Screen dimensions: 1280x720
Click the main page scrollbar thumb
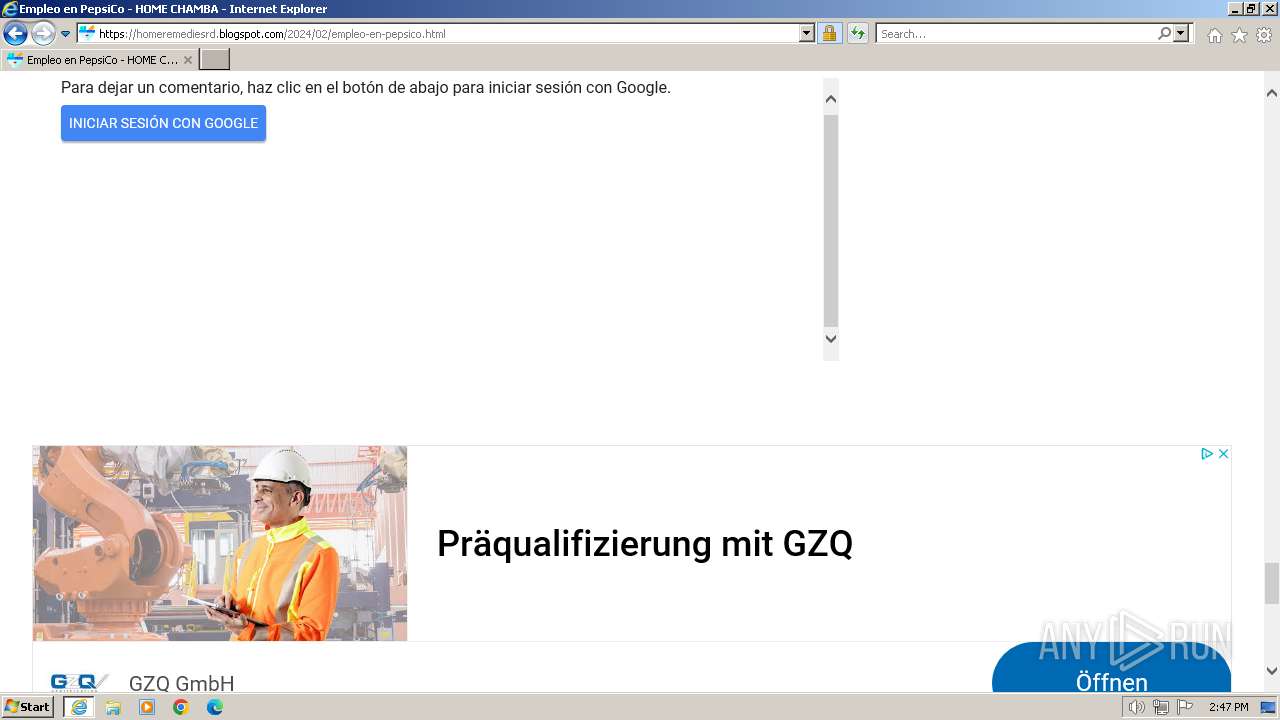pos(1272,583)
